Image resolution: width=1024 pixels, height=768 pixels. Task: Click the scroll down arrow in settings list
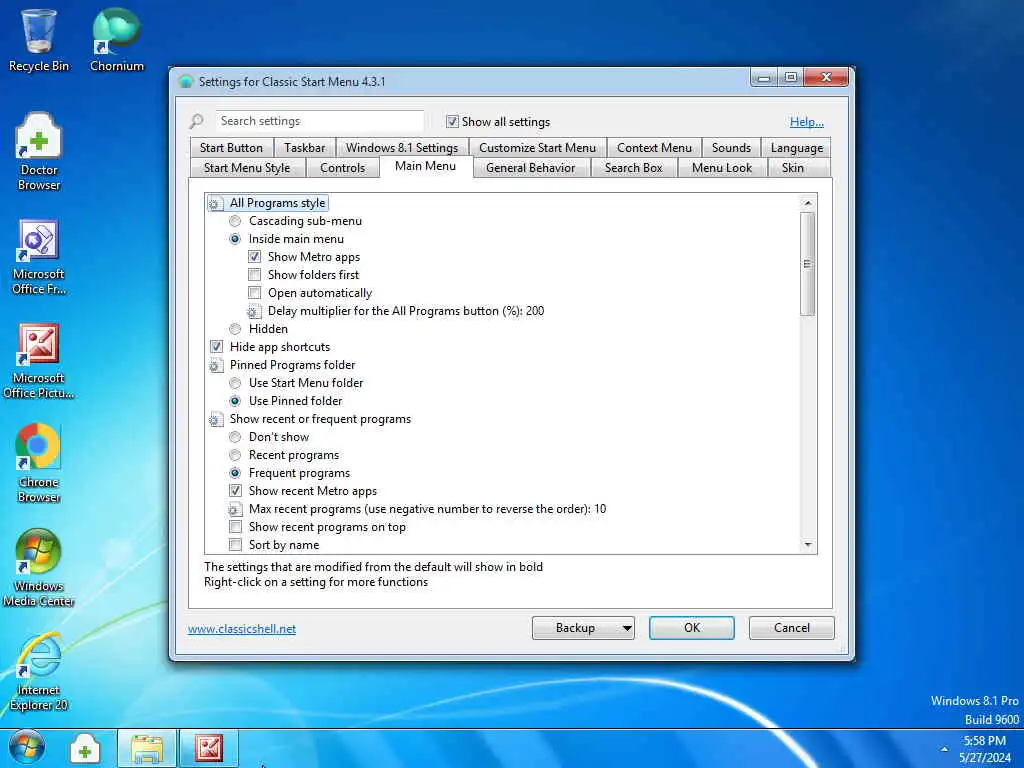tap(808, 545)
